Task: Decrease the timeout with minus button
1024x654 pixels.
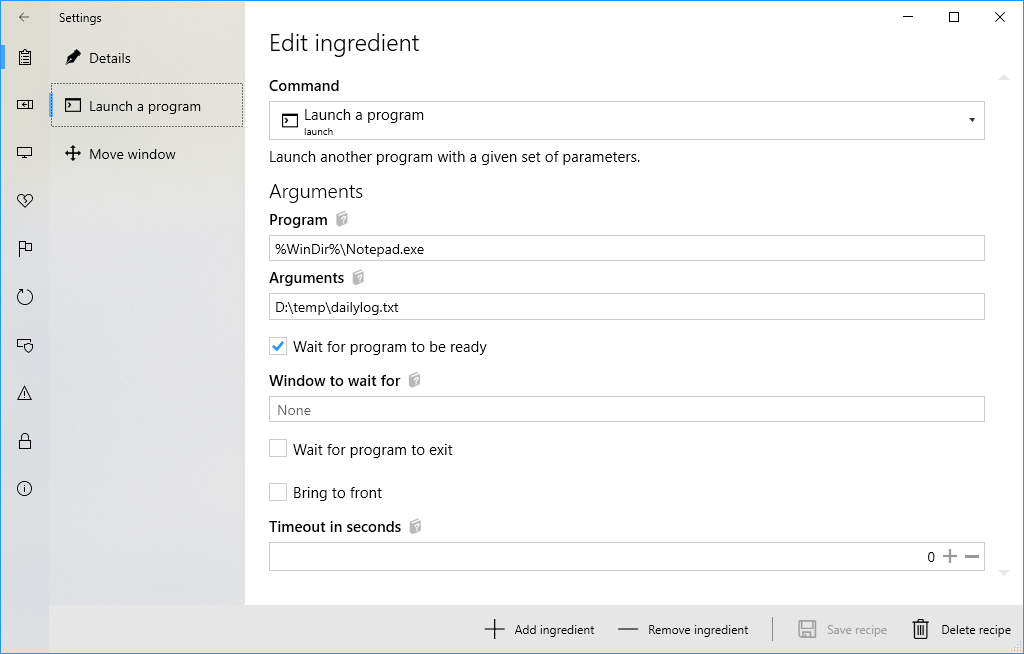Action: [972, 557]
